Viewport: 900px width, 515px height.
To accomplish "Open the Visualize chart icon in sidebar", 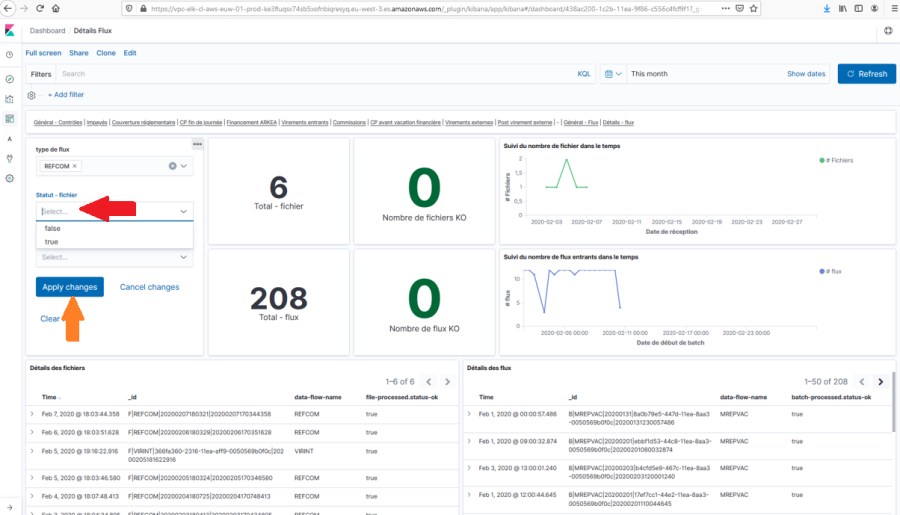I will click(9, 99).
